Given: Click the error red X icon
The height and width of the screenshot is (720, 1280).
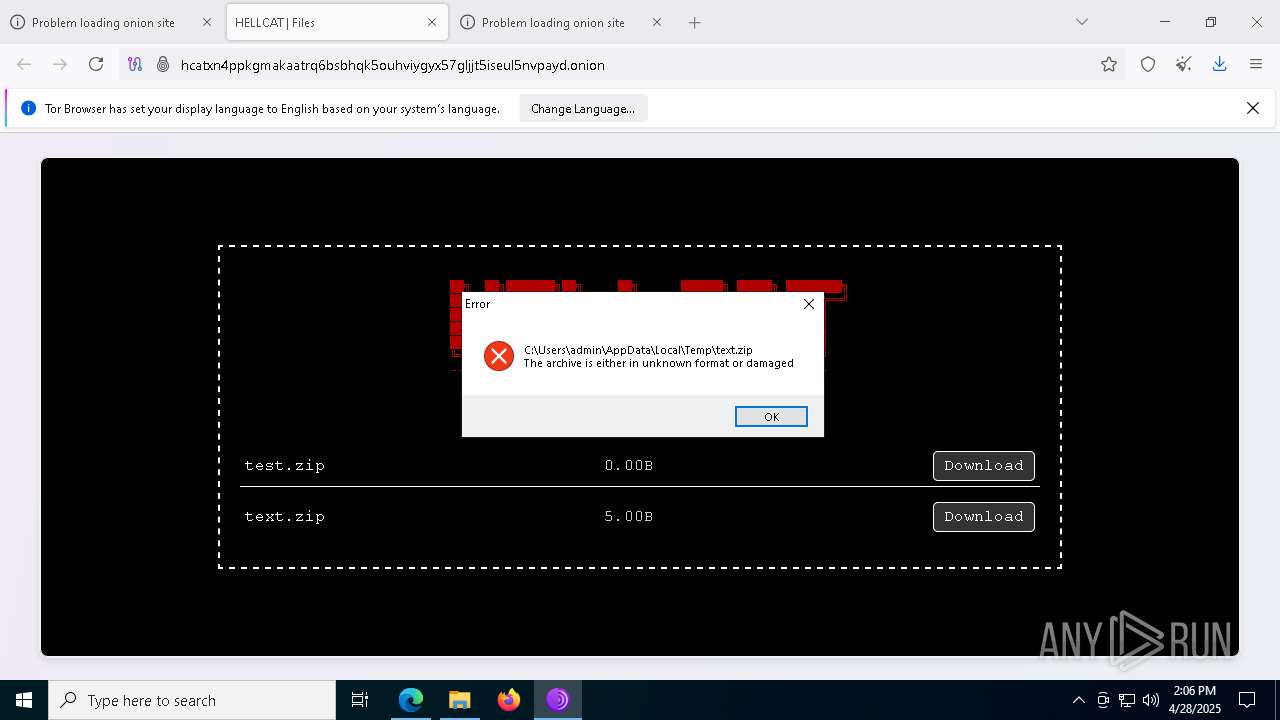Looking at the screenshot, I should [499, 356].
